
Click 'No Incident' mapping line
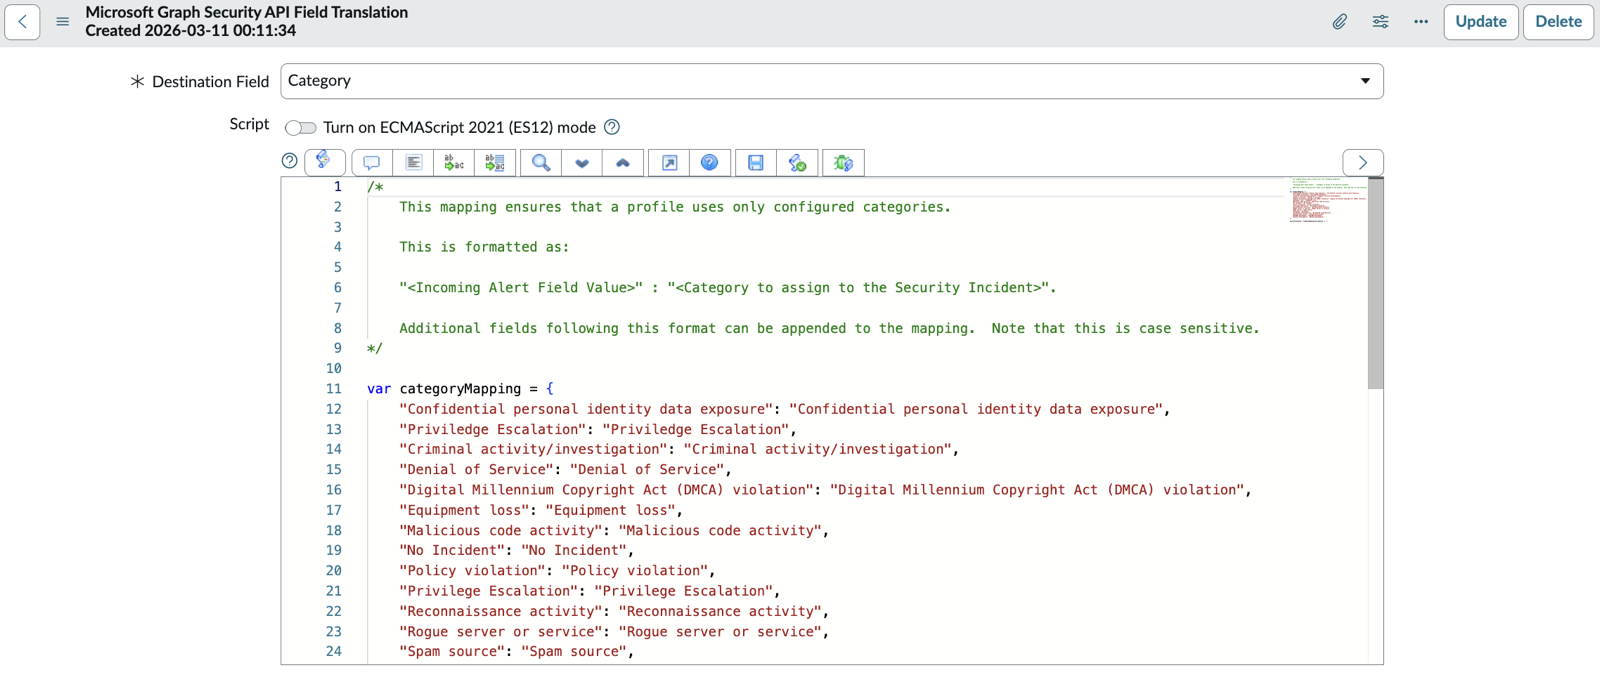517,550
